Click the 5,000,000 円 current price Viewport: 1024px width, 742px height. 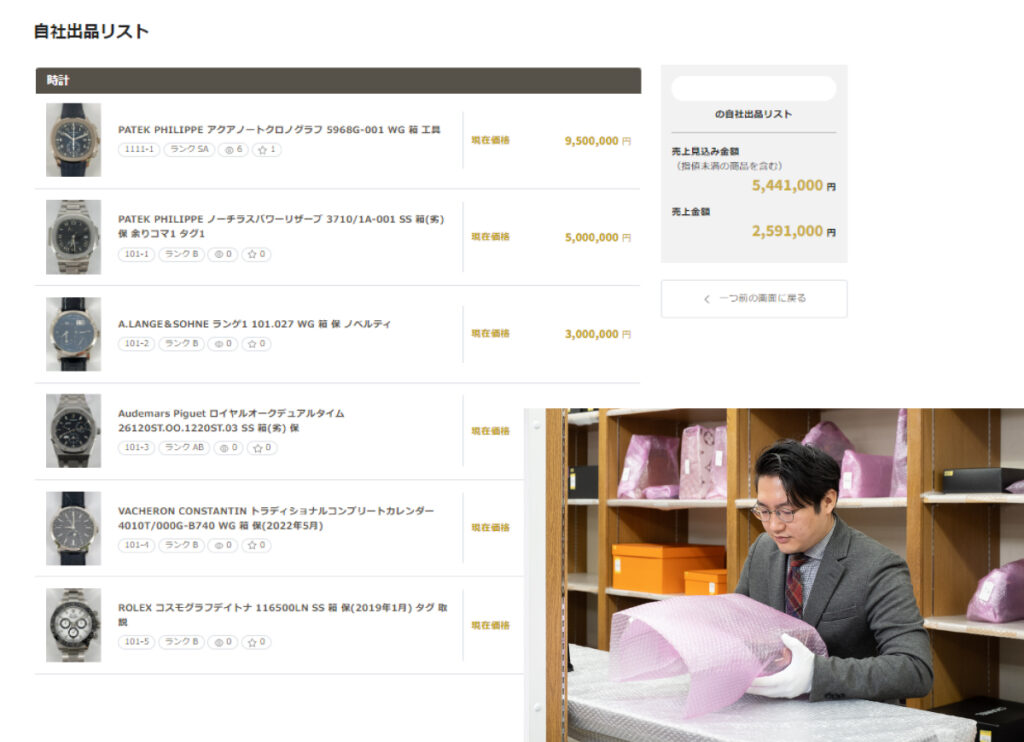coord(598,237)
